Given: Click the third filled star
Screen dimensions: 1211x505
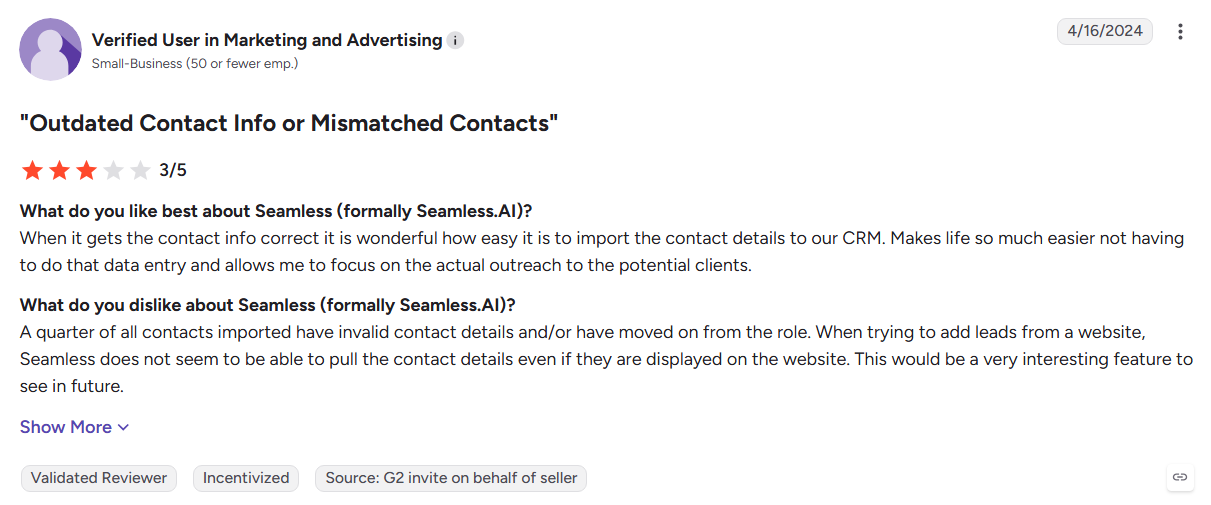Looking at the screenshot, I should tap(87, 170).
